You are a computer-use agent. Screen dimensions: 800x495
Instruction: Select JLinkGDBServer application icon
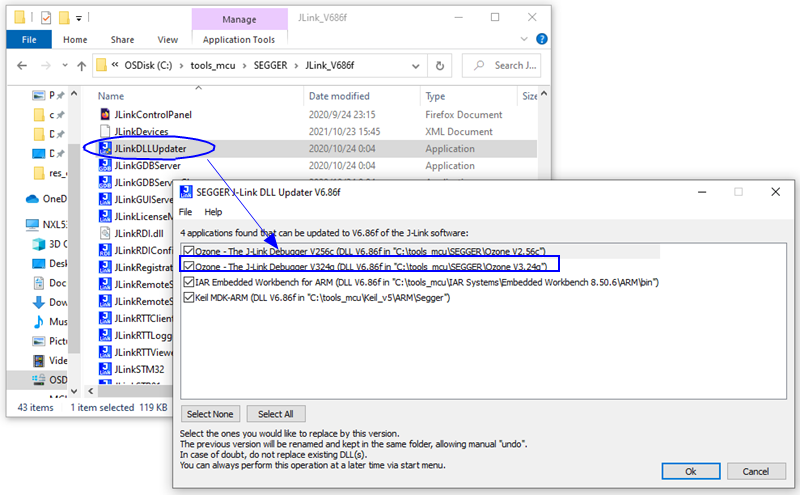point(105,165)
